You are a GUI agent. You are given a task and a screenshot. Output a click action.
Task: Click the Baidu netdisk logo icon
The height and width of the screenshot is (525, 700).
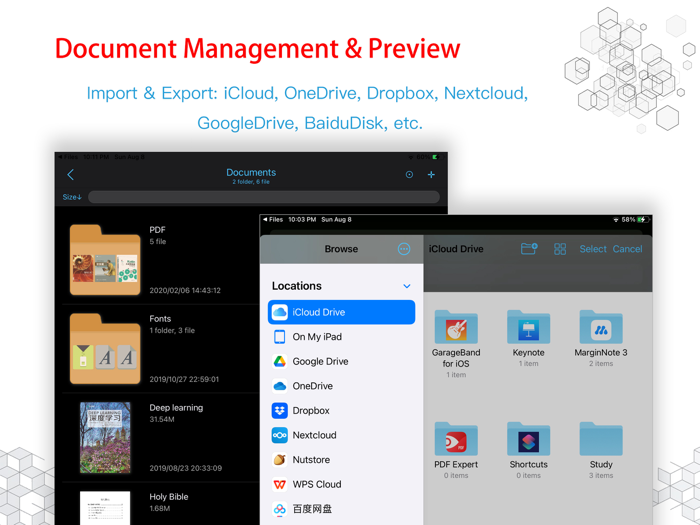(x=279, y=508)
